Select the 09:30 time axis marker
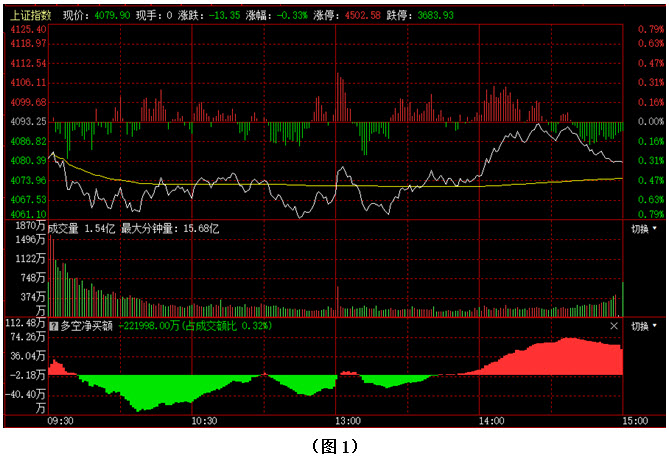 click(60, 421)
